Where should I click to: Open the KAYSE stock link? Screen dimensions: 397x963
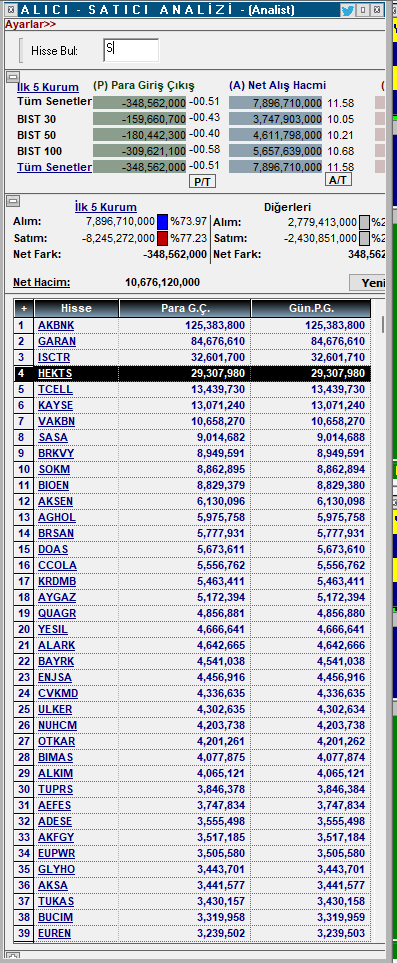pyautogui.click(x=55, y=405)
